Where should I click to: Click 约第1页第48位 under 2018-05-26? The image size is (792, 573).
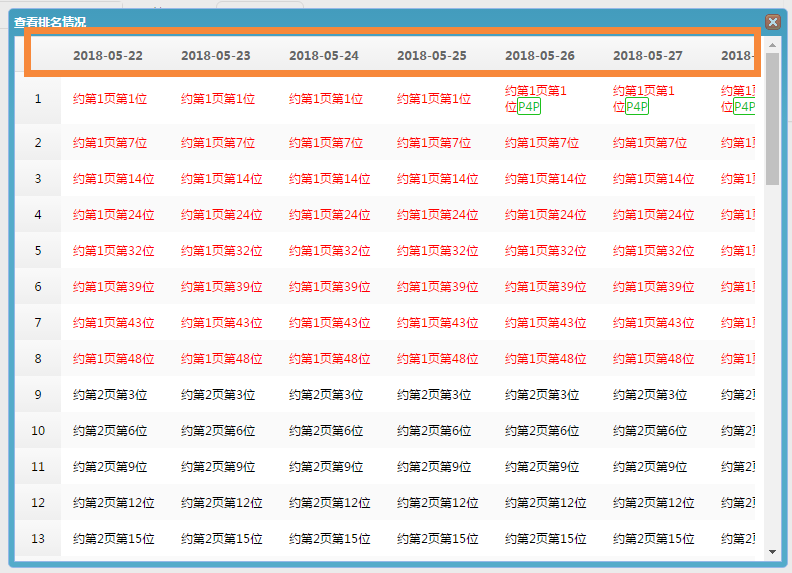coord(546,359)
